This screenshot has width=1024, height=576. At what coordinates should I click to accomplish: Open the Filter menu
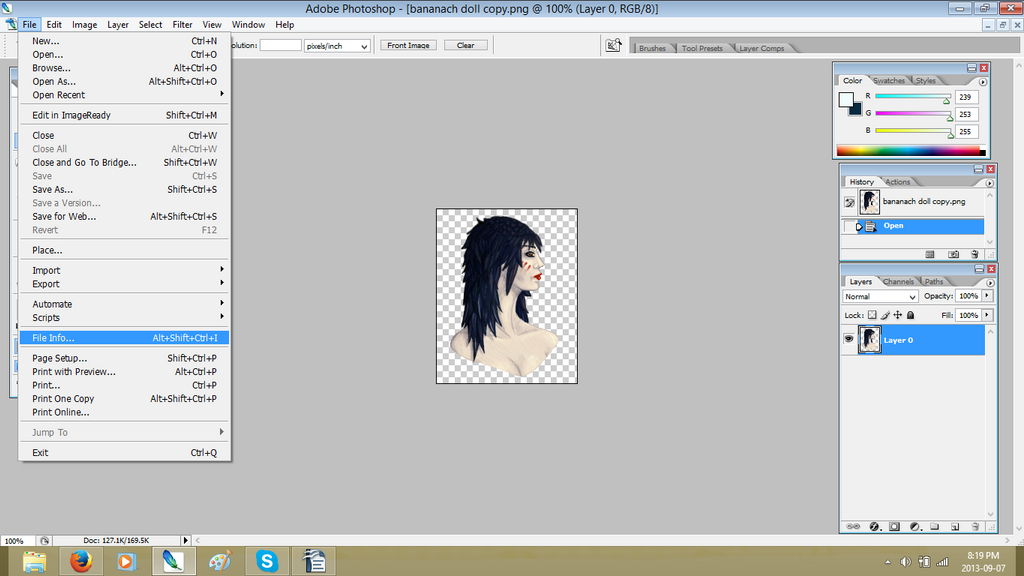tap(182, 25)
